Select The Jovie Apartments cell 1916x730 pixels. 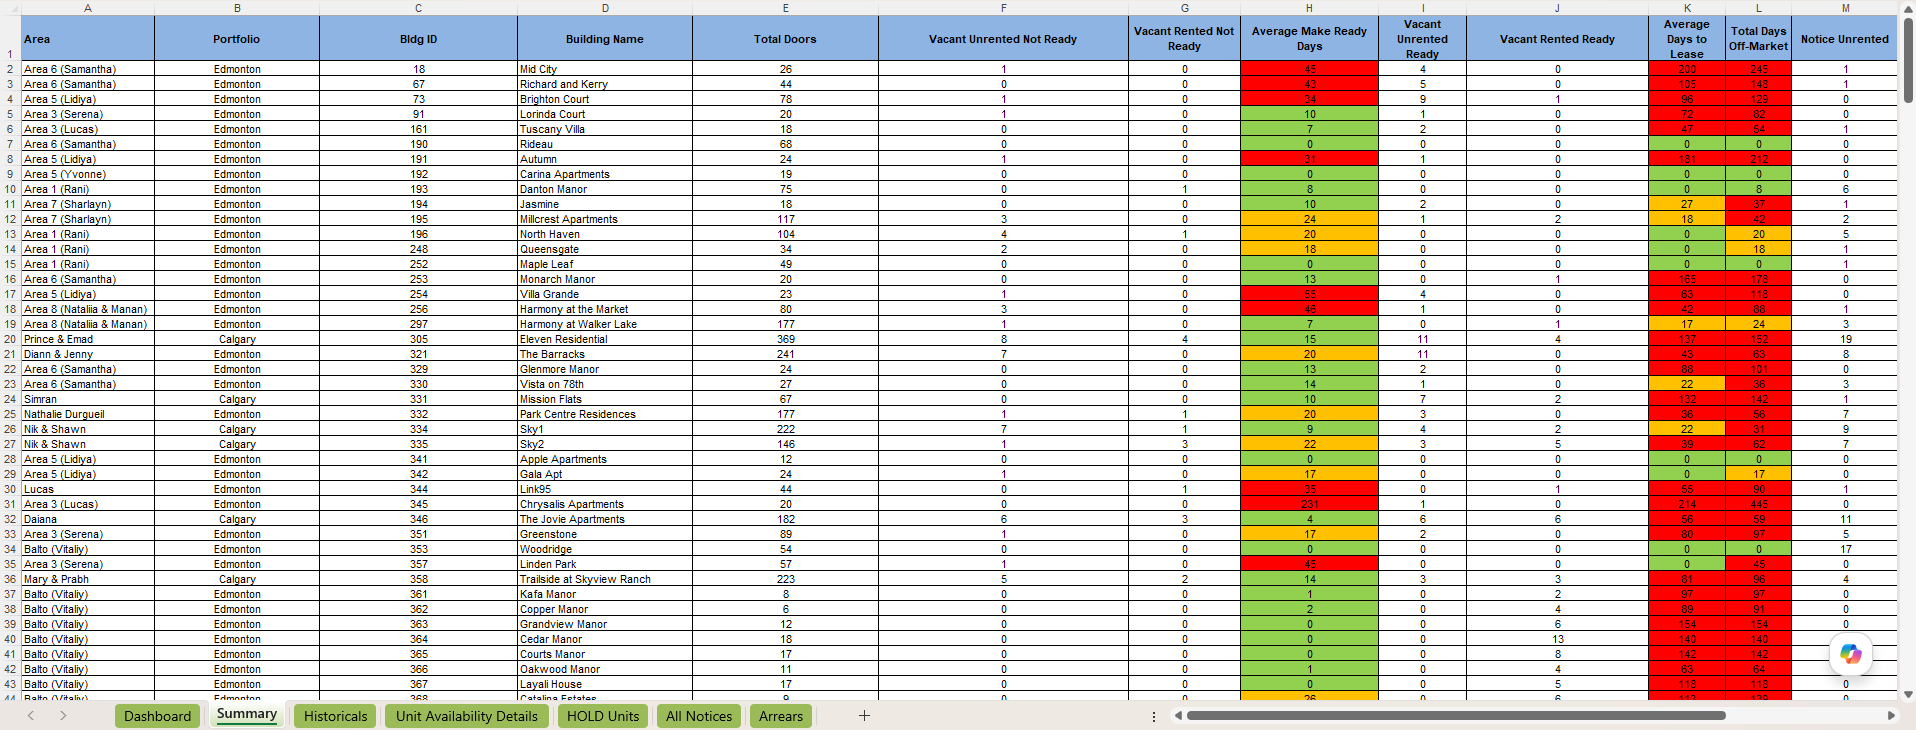click(605, 519)
